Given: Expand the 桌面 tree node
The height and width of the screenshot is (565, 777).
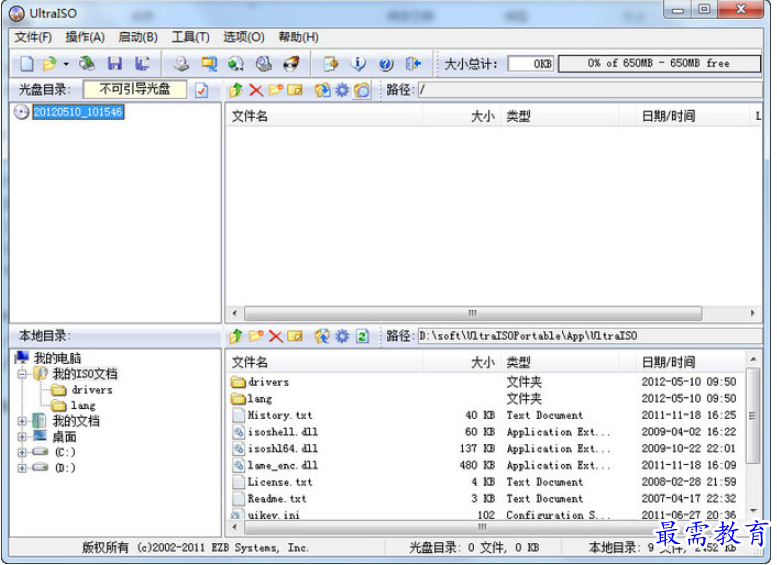Looking at the screenshot, I should click(x=22, y=437).
